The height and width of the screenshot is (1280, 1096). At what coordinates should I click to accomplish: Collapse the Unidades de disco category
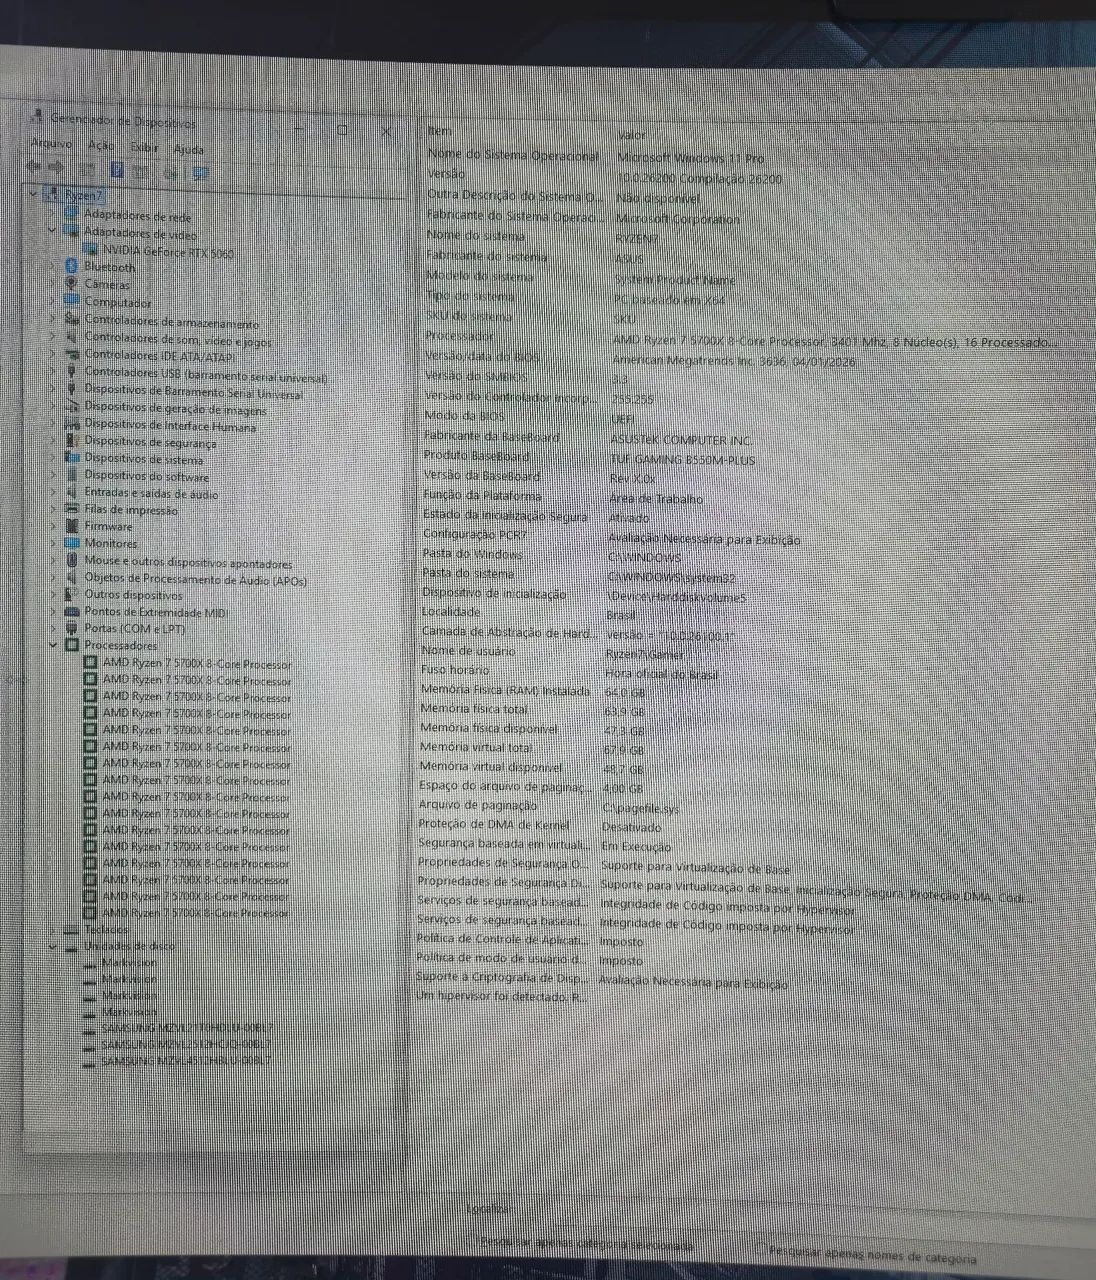coord(53,945)
